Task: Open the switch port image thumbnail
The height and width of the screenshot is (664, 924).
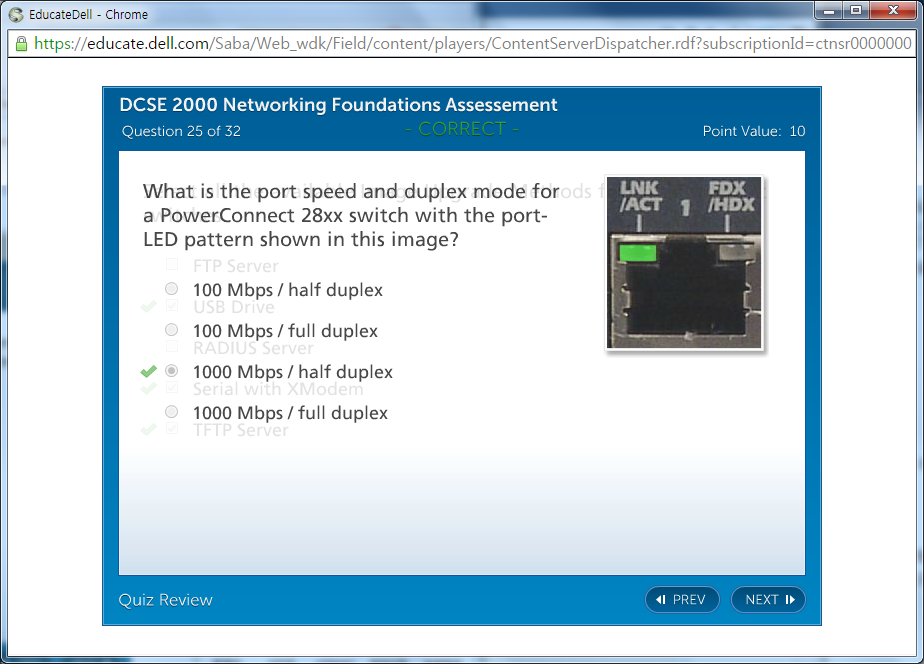Action: [684, 263]
